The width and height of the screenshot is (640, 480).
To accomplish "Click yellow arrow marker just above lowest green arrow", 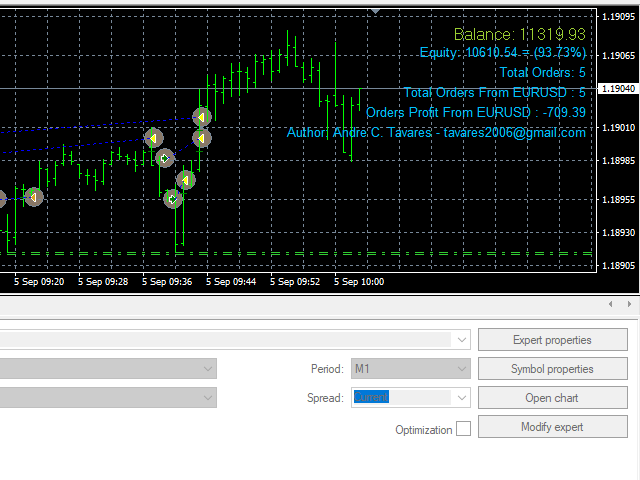I will (185, 180).
